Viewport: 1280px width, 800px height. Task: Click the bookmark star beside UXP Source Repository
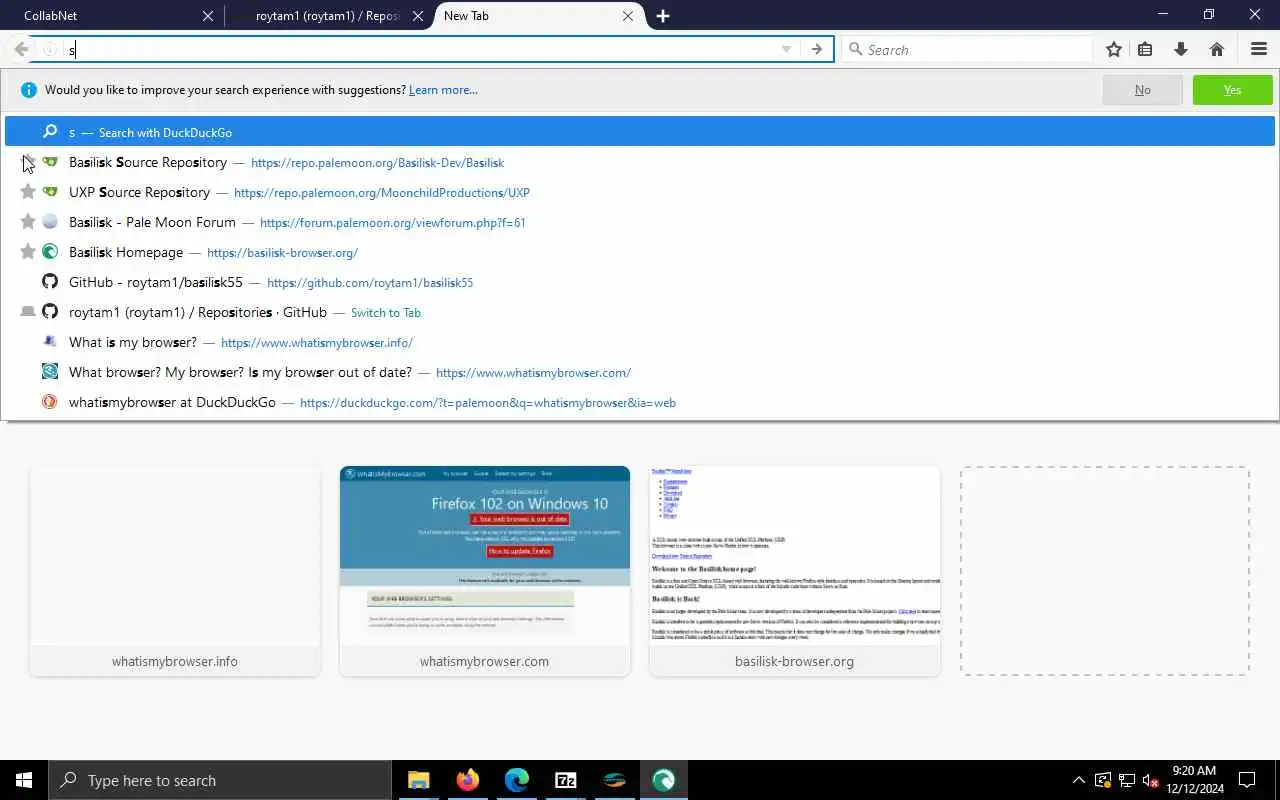point(28,192)
